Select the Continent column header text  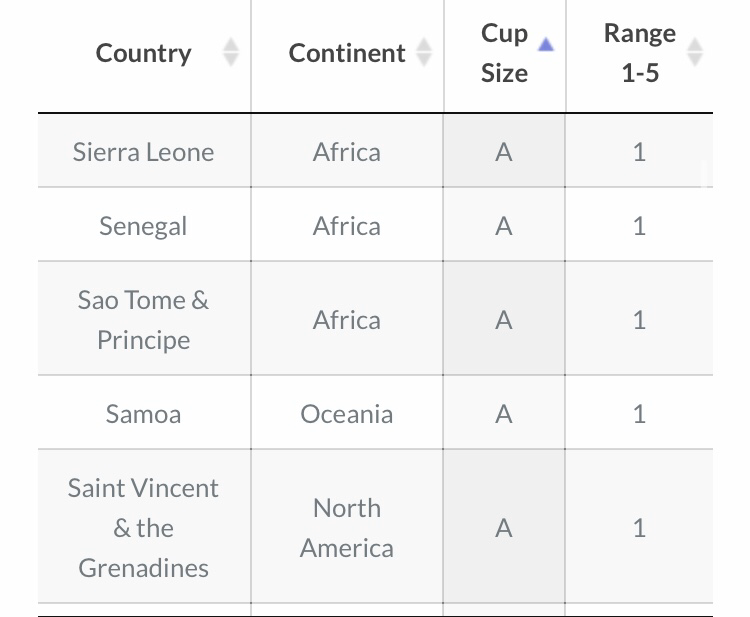pos(347,53)
